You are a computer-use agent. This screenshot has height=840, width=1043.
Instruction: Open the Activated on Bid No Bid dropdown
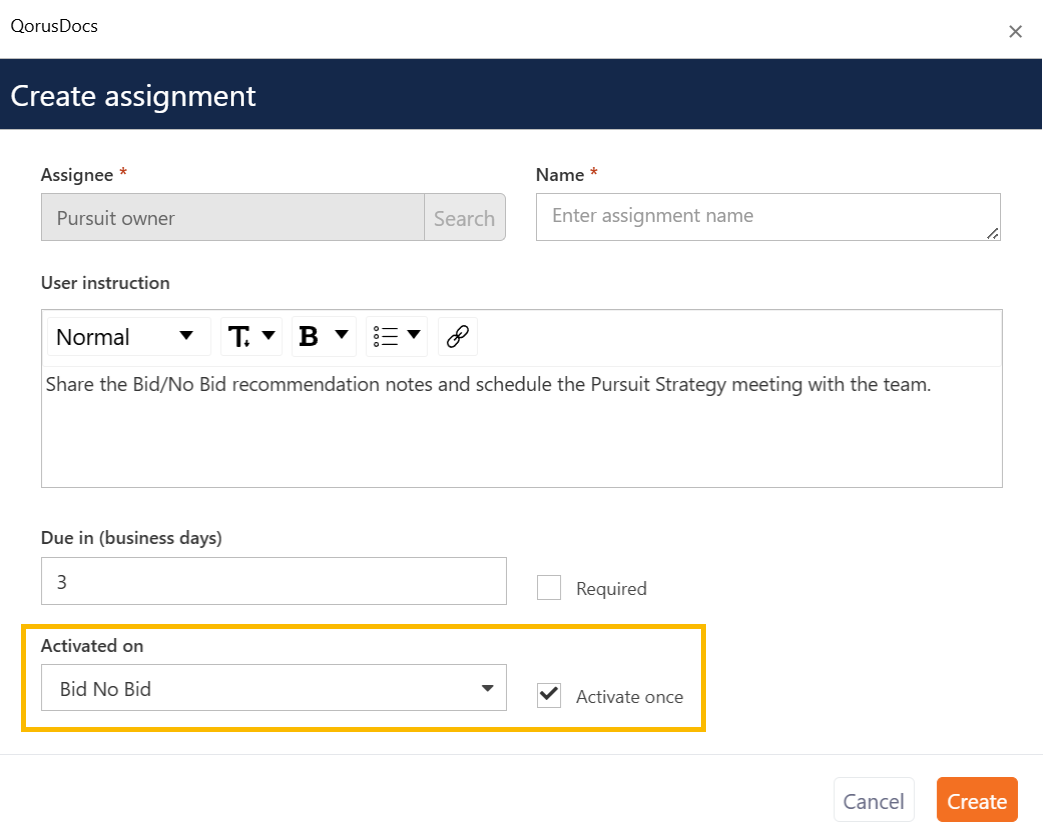(273, 688)
